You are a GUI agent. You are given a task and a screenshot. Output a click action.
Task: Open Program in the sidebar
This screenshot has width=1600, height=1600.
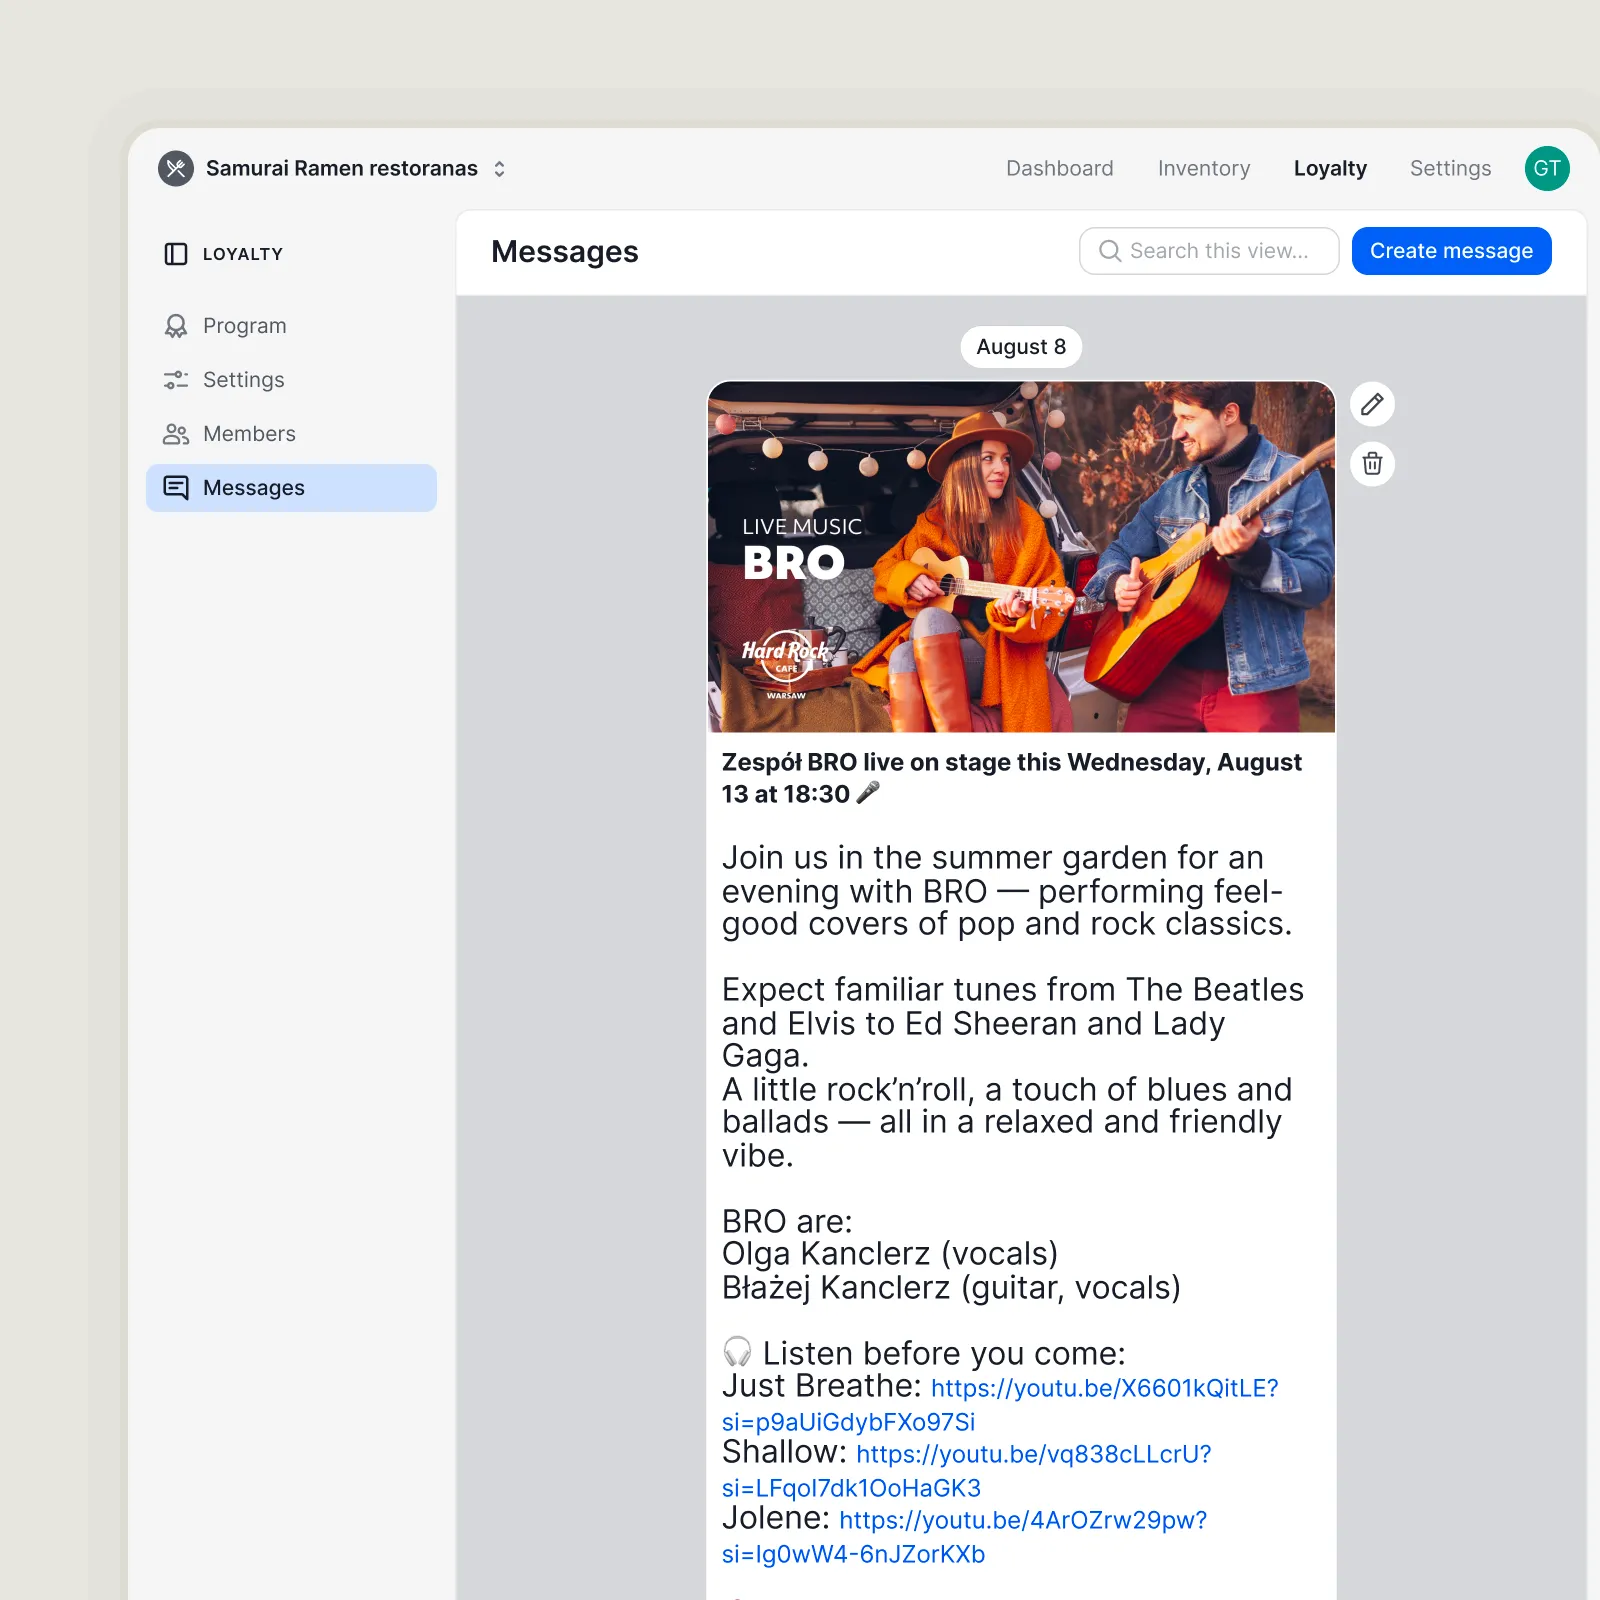pos(291,326)
